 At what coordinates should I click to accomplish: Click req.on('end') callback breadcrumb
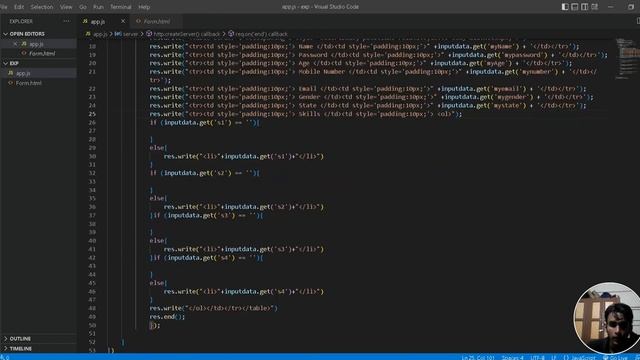(x=261, y=34)
